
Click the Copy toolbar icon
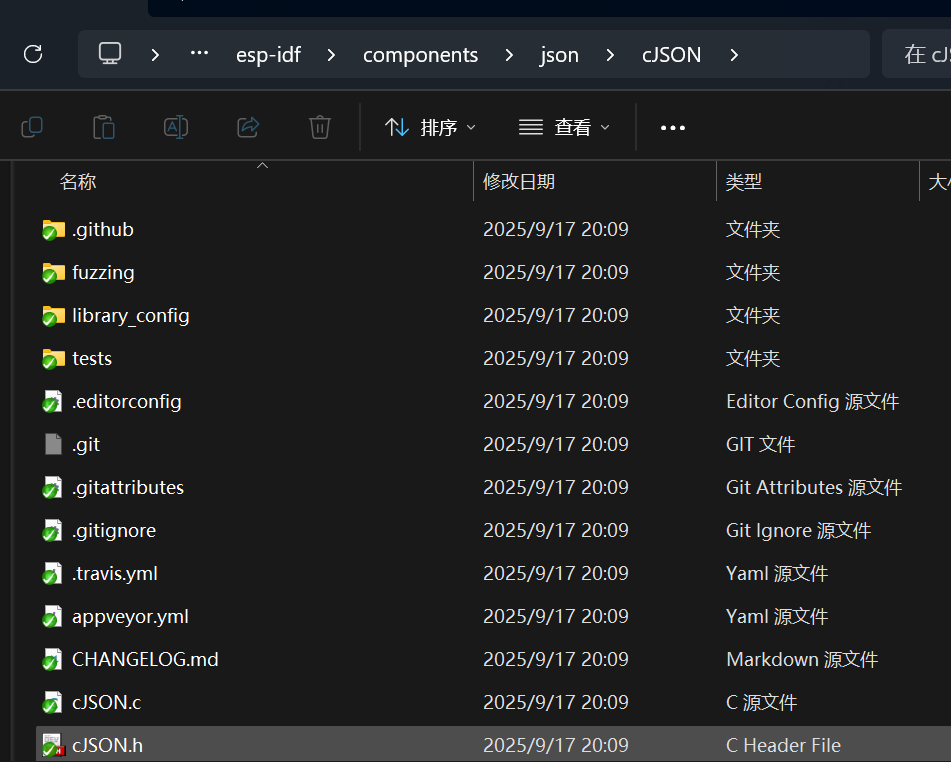click(32, 127)
